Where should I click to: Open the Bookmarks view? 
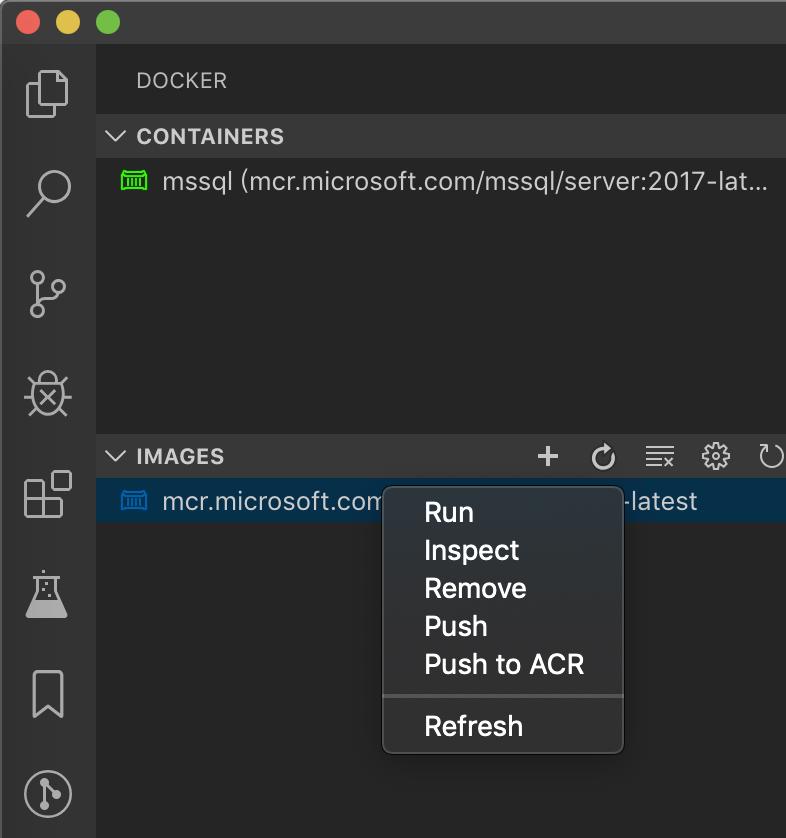(x=48, y=694)
